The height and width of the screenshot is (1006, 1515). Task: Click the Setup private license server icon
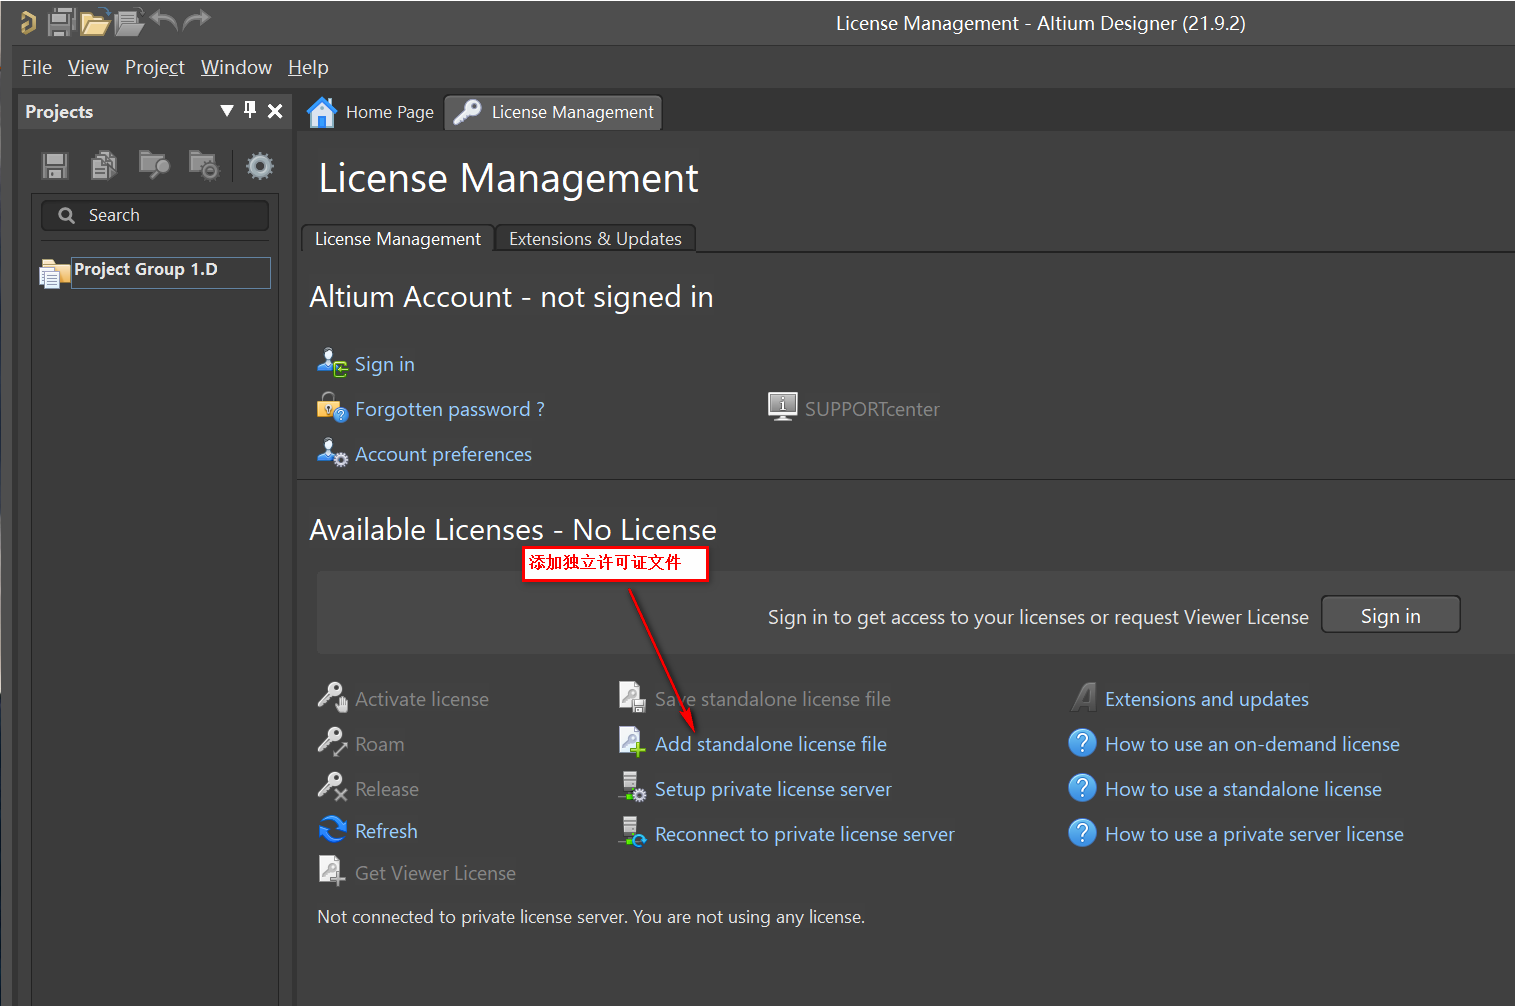pyautogui.click(x=633, y=787)
